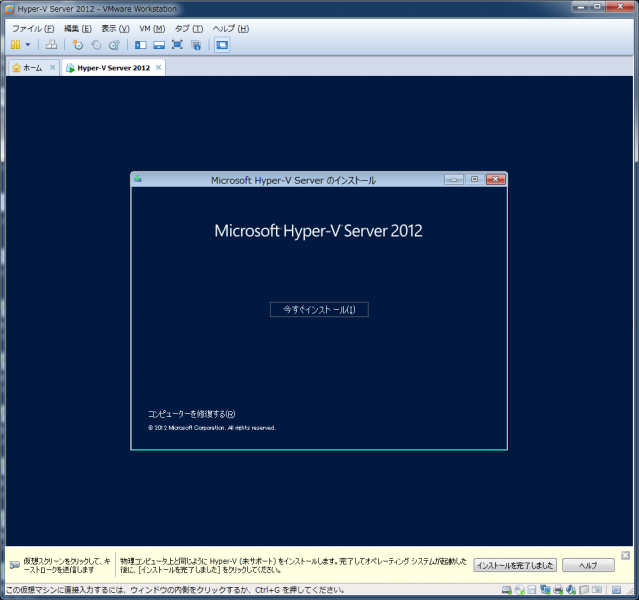Viewport: 639px width, 600px height.
Task: Click the ヘルプ button in the yellow info bar
Action: click(588, 565)
